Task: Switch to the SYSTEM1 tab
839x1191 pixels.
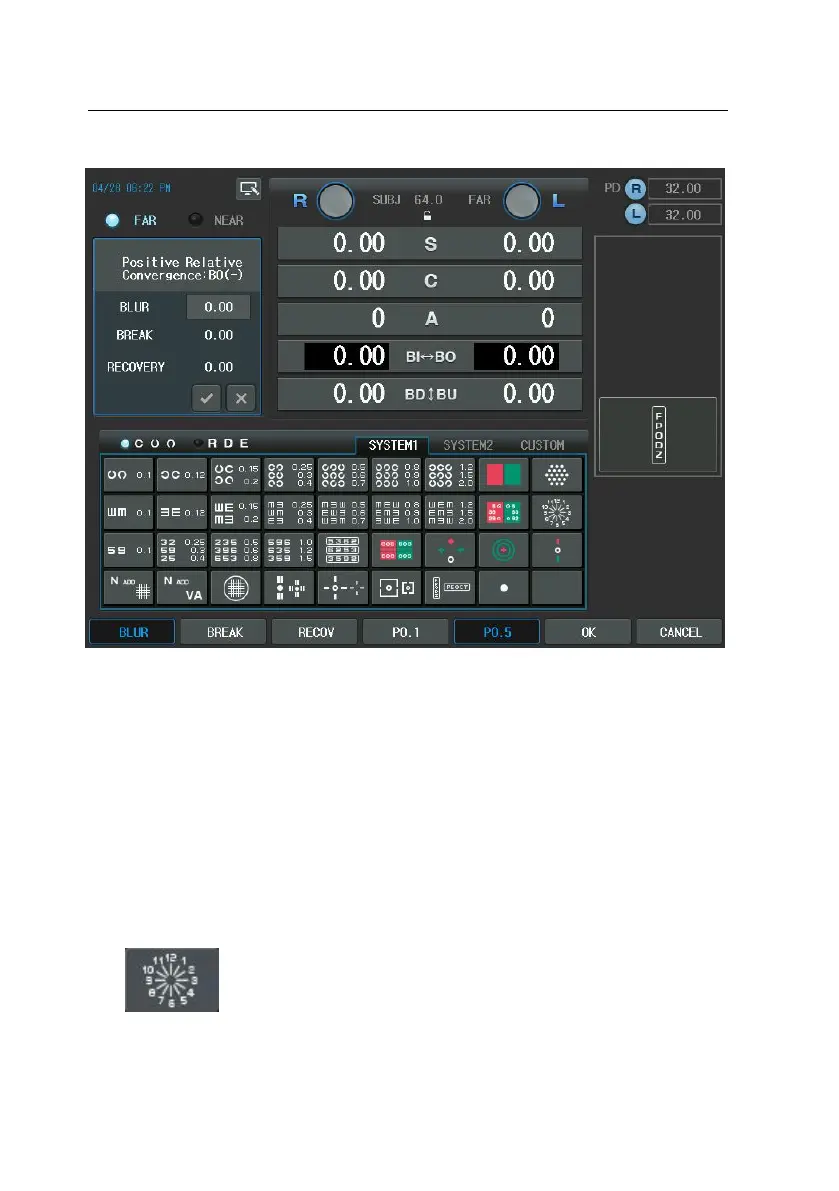Action: (393, 445)
